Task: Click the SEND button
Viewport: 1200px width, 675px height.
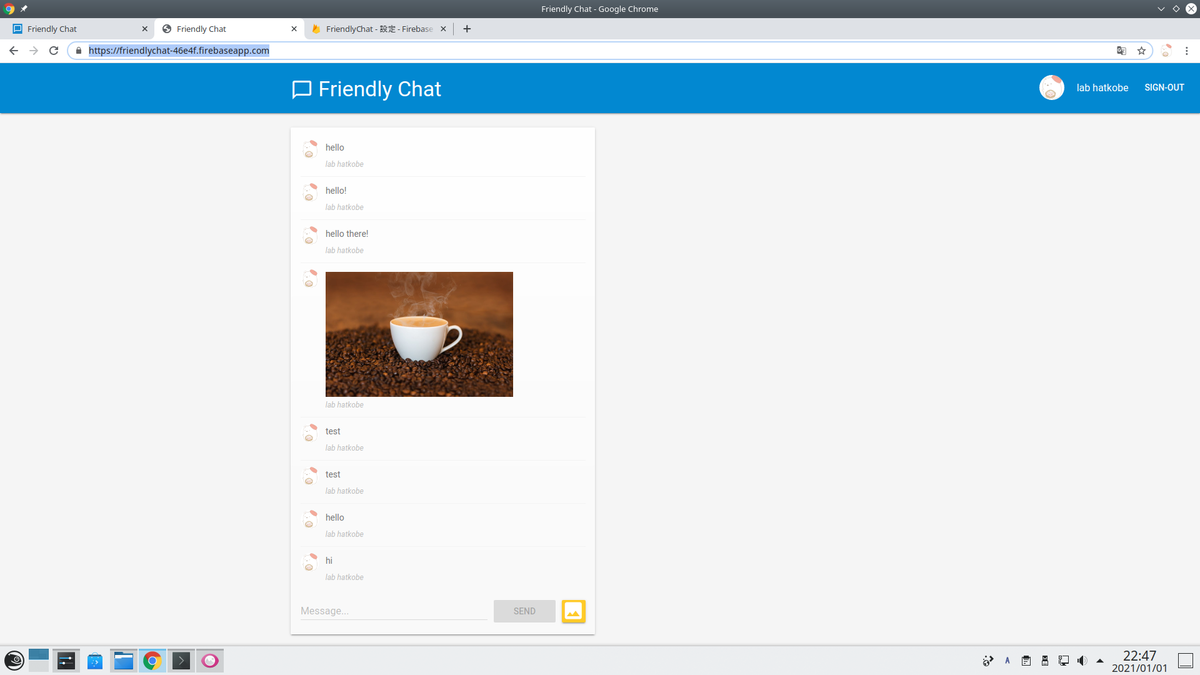Action: point(524,611)
